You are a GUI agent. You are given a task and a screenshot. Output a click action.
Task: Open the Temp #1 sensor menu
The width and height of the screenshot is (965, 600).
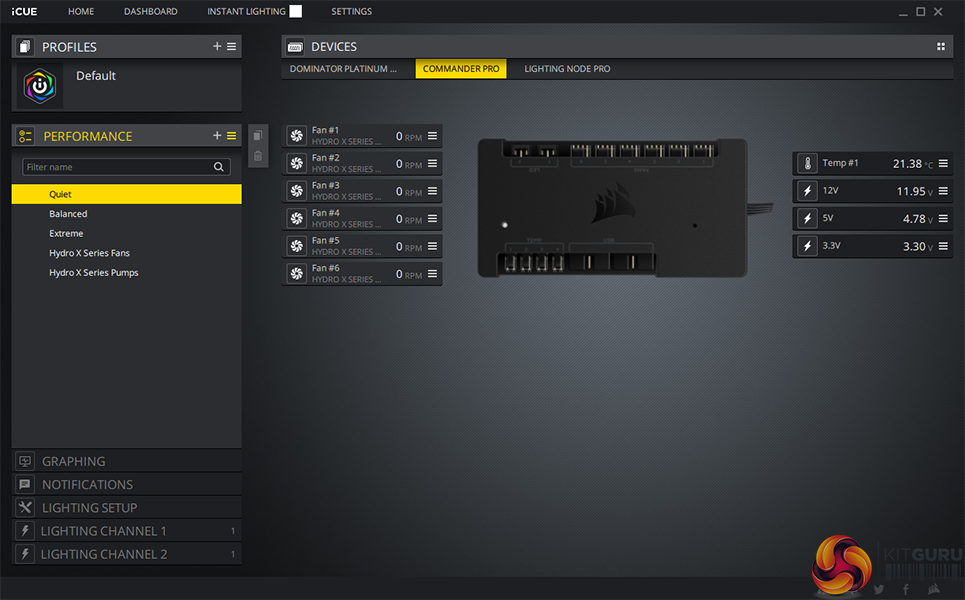coord(943,164)
